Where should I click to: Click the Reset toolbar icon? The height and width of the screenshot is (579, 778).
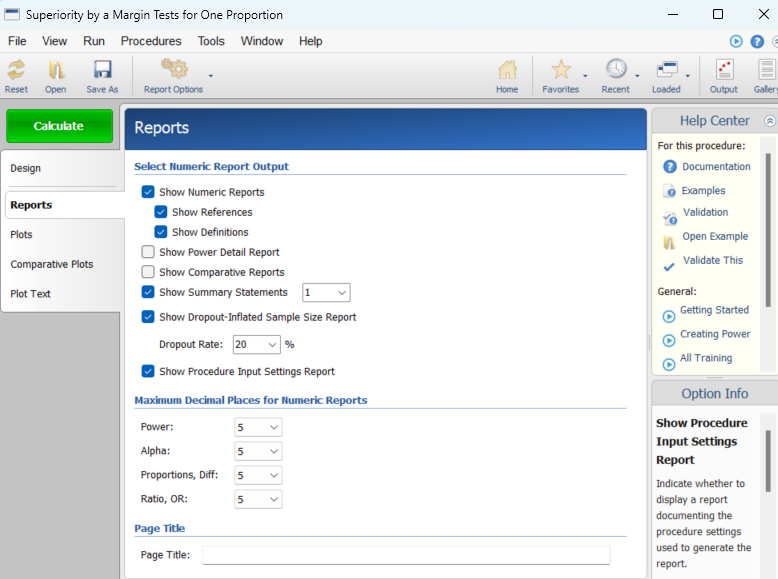click(x=16, y=70)
